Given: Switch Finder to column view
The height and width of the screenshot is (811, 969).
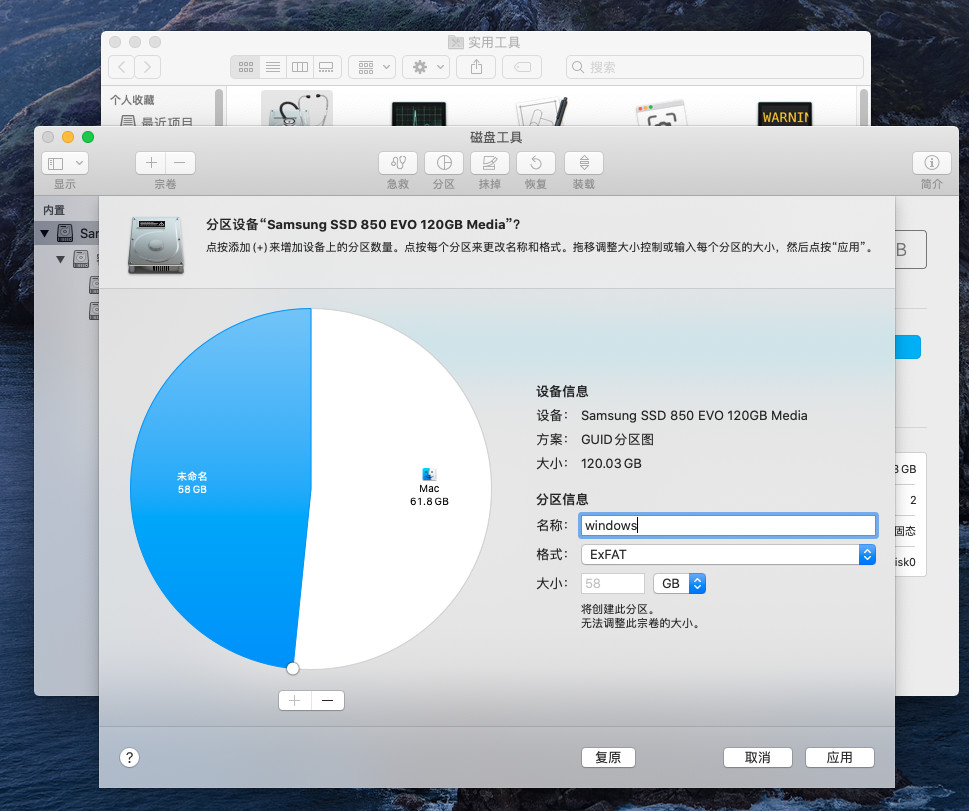Looking at the screenshot, I should click(300, 67).
